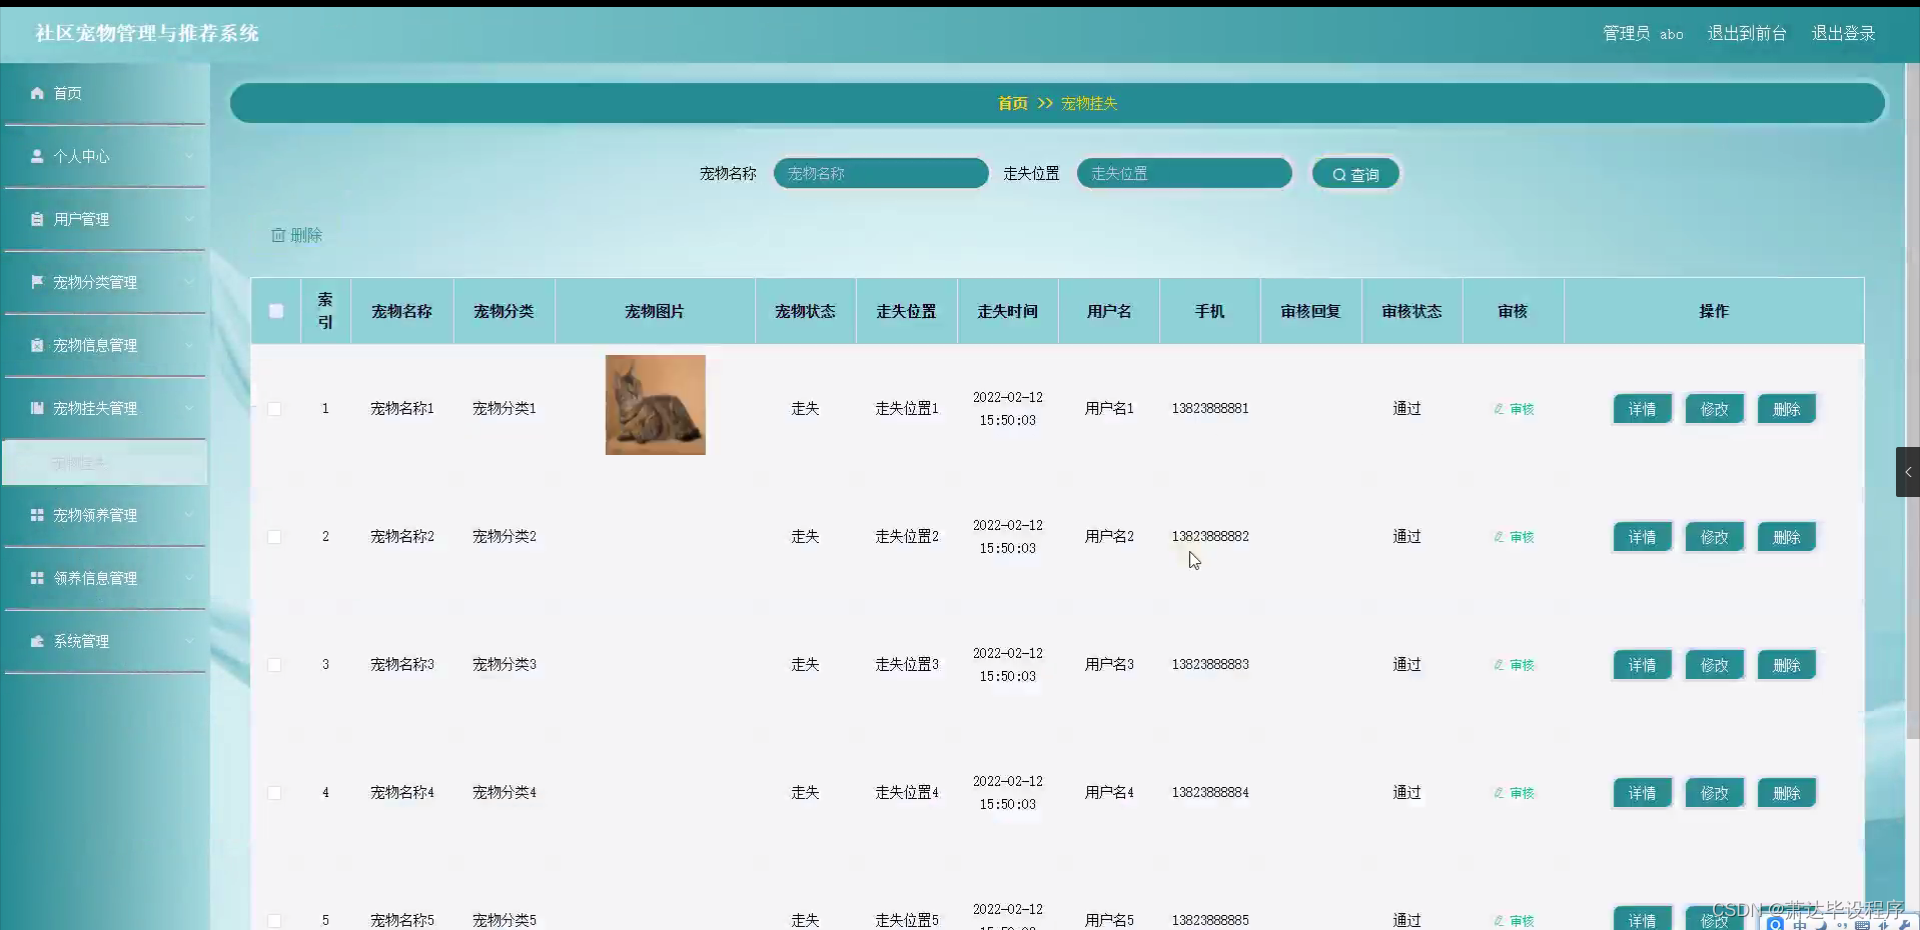Click 修改 for row 宠物名称2
This screenshot has width=1920, height=930.
[x=1714, y=537]
